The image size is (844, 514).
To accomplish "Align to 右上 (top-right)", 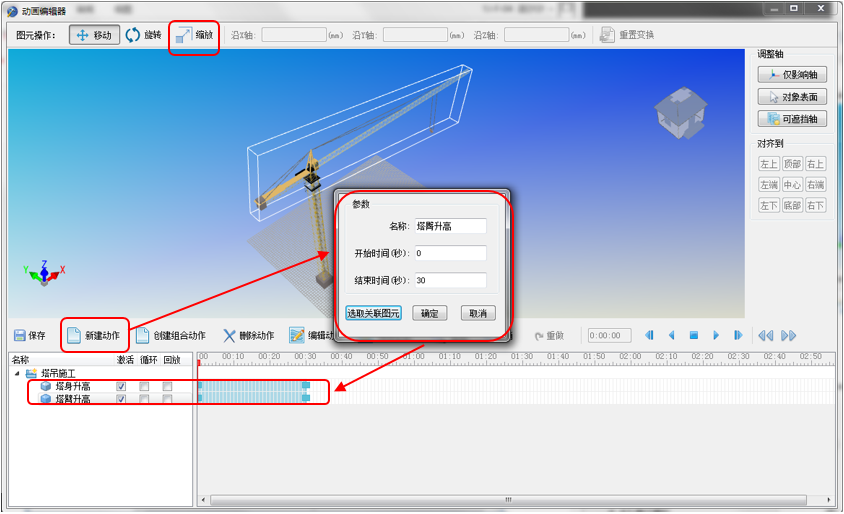I will coord(815,164).
